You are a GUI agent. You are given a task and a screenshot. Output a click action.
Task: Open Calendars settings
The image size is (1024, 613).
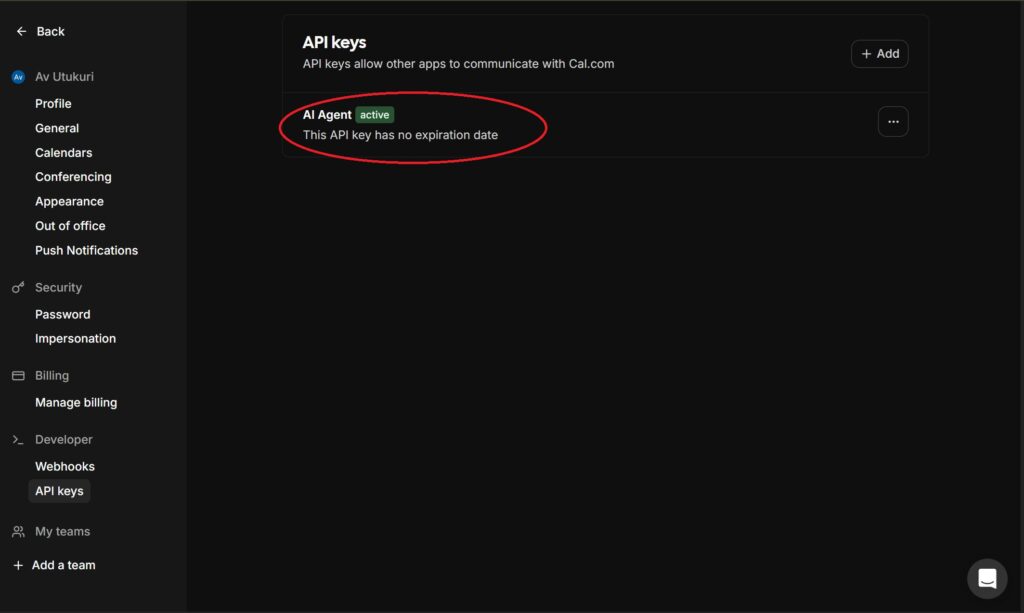tap(63, 153)
